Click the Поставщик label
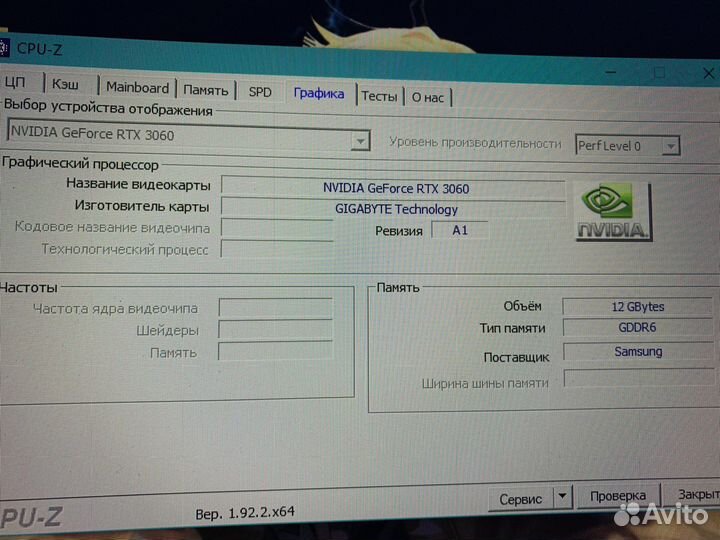 click(517, 357)
